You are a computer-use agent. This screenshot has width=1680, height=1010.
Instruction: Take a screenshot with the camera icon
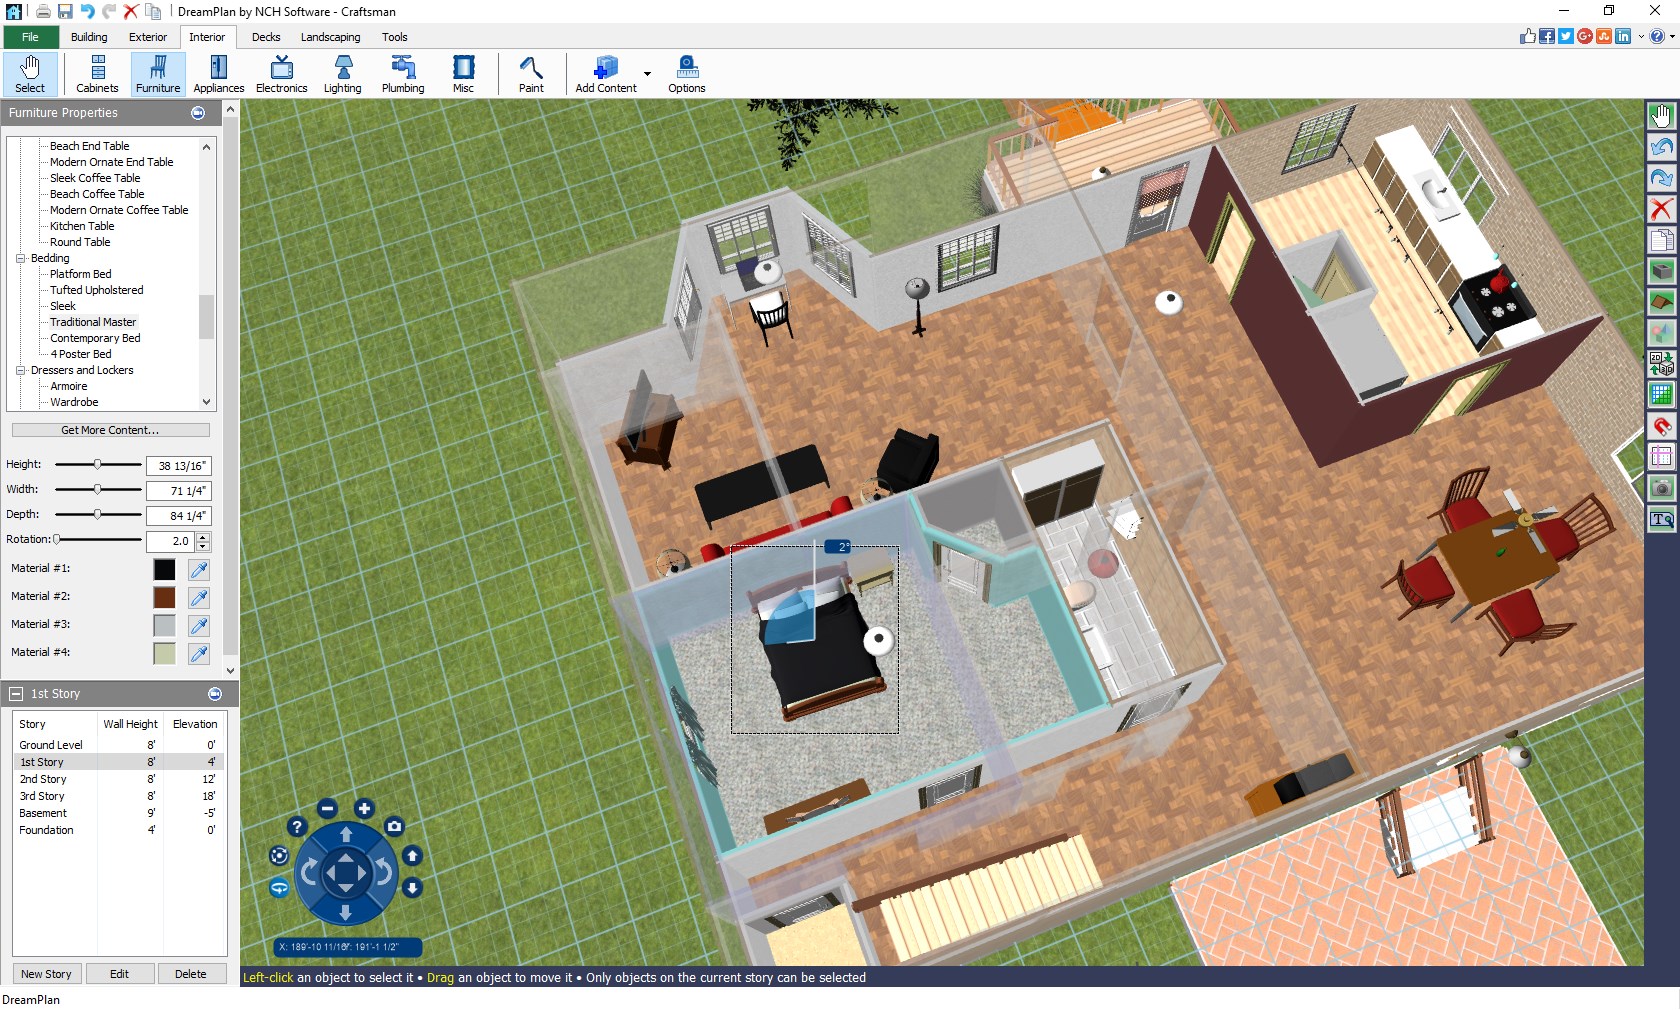coord(395,828)
